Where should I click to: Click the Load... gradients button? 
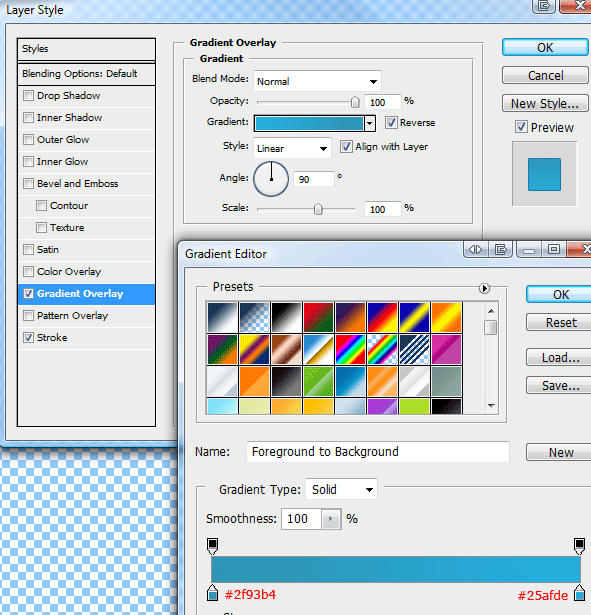click(x=559, y=357)
